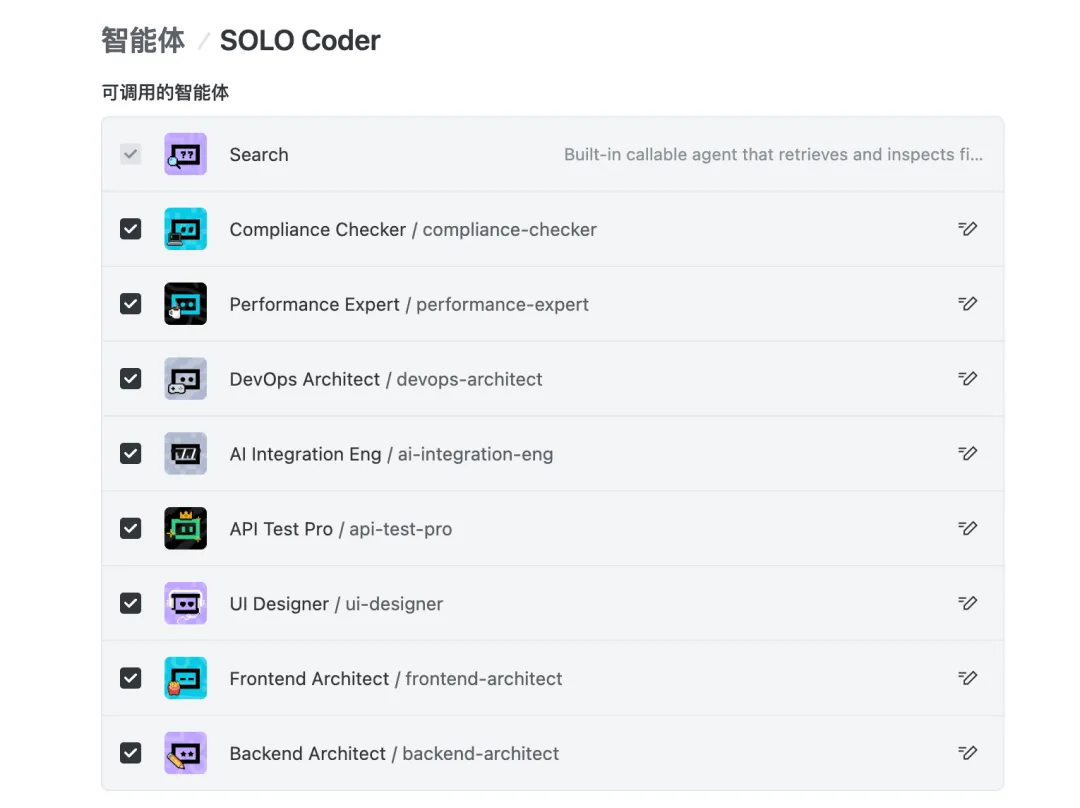1080x808 pixels.
Task: Edit the AI Integration Eng agent
Action: (967, 454)
